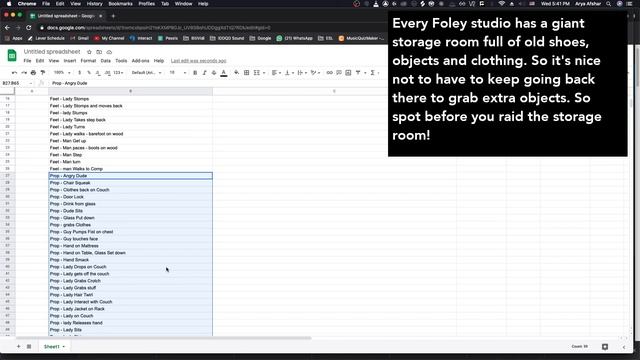The height and width of the screenshot is (360, 640).
Task: Click the Explore button at bottom right
Action: coord(605,347)
